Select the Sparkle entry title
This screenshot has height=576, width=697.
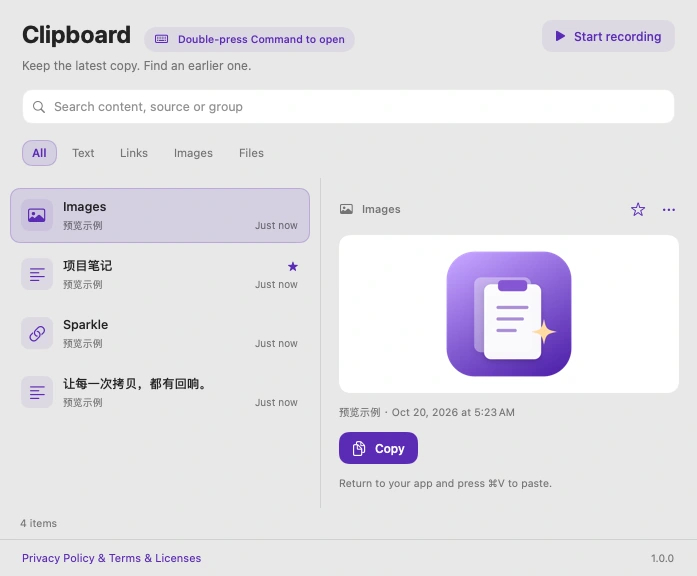(85, 324)
